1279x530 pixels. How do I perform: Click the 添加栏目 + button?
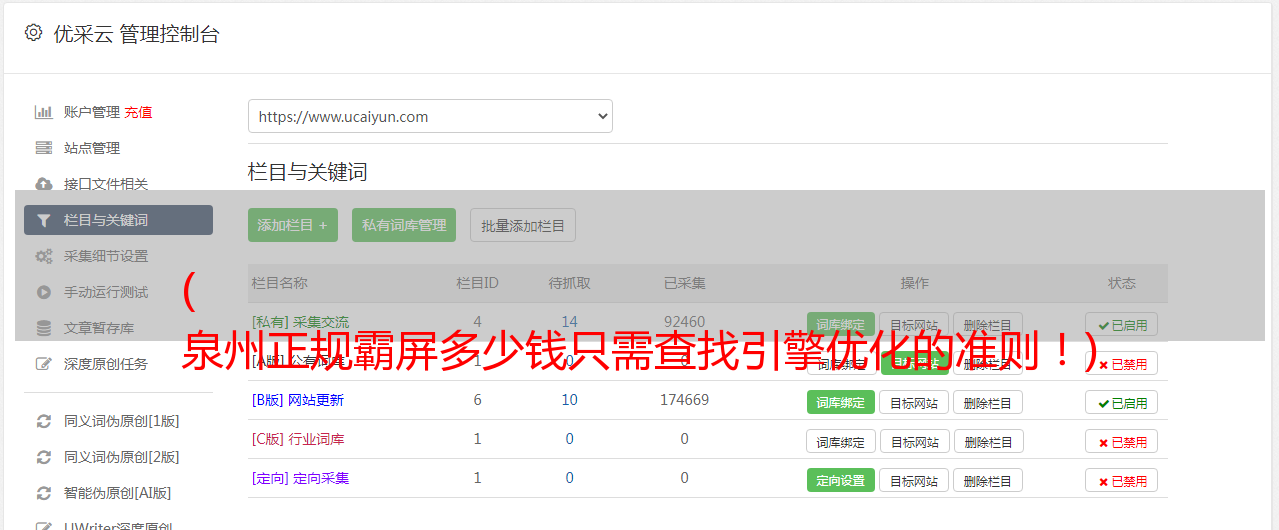[x=293, y=225]
